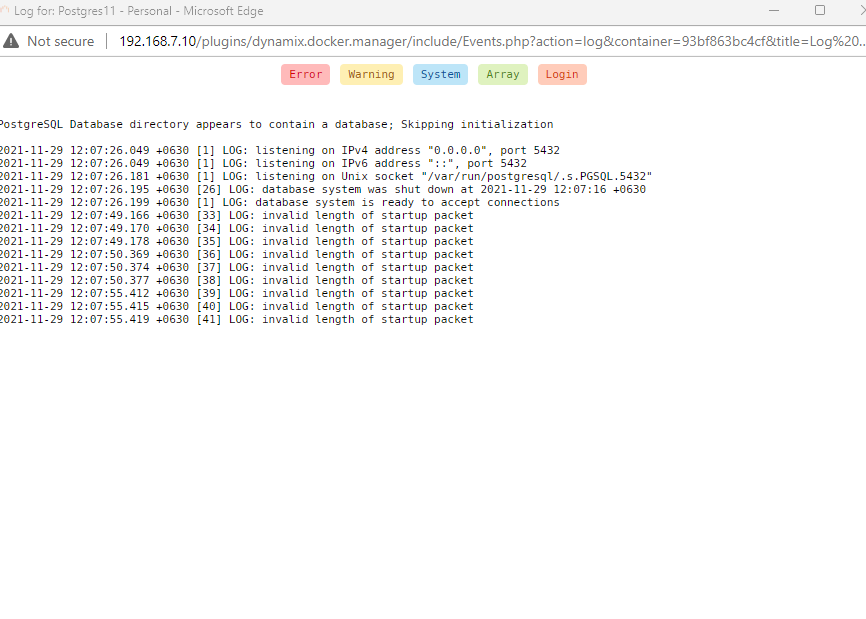866x619 pixels.
Task: Click the 'ready to accept connections' line
Action: [x=279, y=202]
